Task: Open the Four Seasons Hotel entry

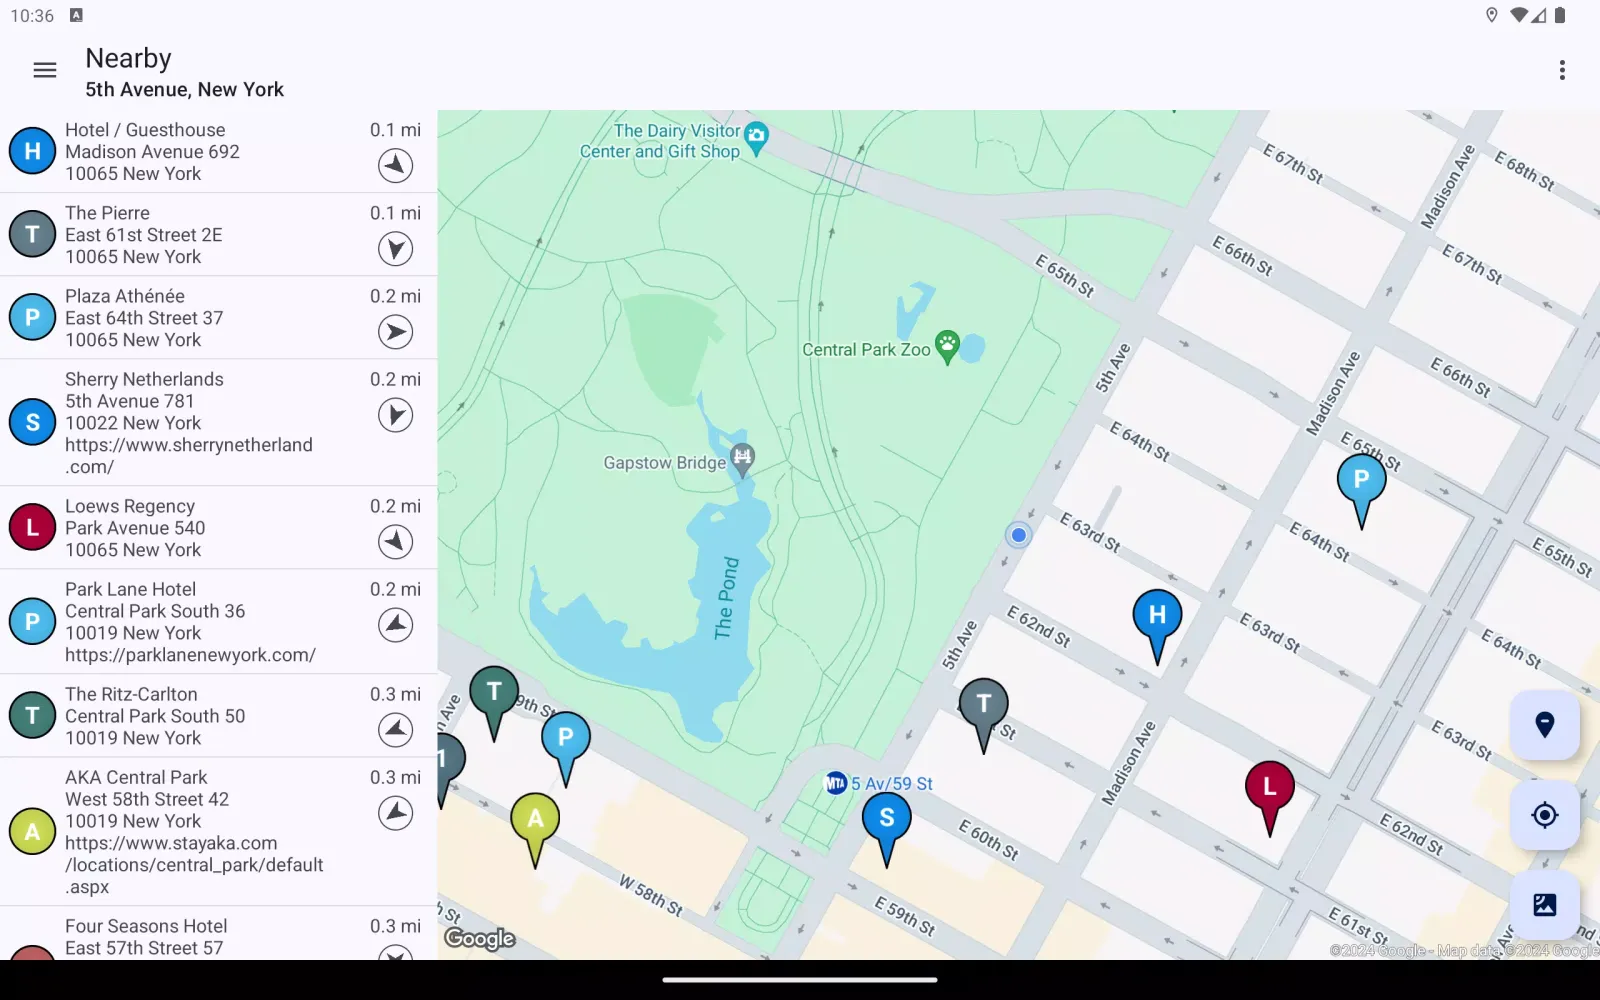Action: tap(218, 934)
